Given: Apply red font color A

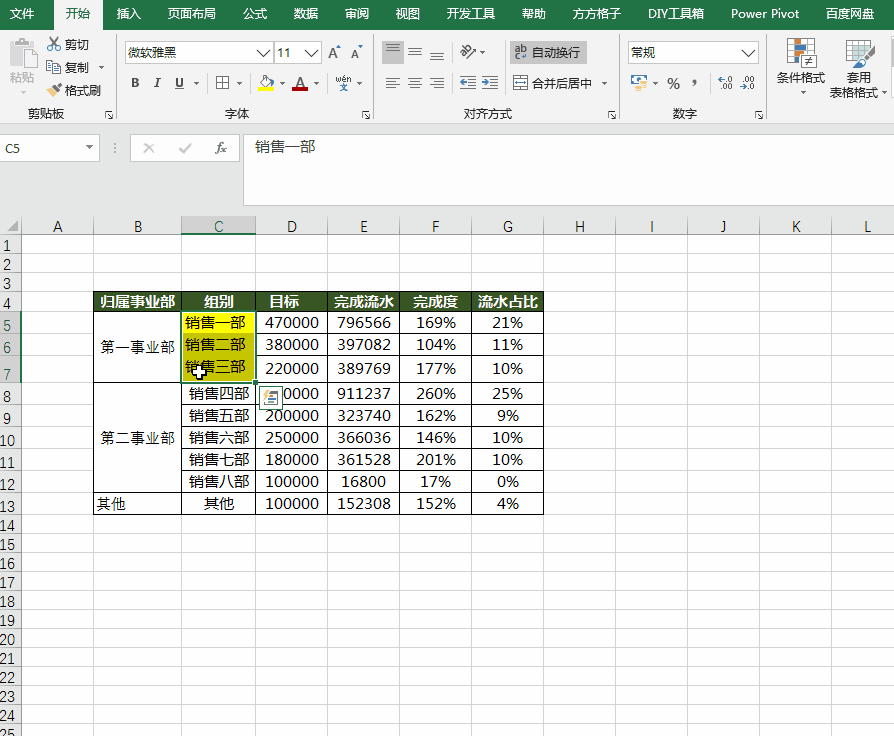Looking at the screenshot, I should point(300,83).
